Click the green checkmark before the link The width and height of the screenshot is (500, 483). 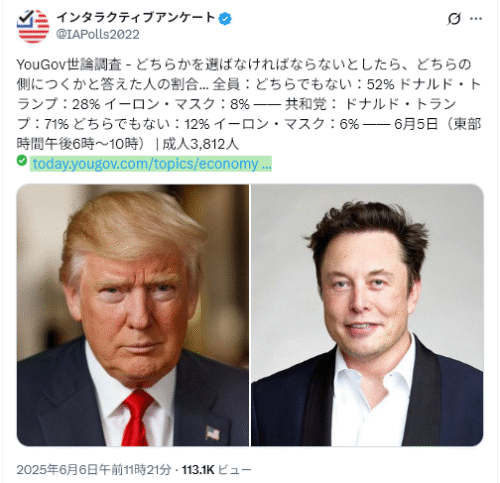[x=22, y=161]
